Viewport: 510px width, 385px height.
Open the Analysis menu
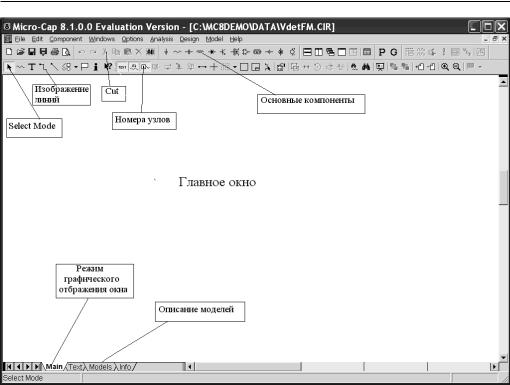click(161, 39)
